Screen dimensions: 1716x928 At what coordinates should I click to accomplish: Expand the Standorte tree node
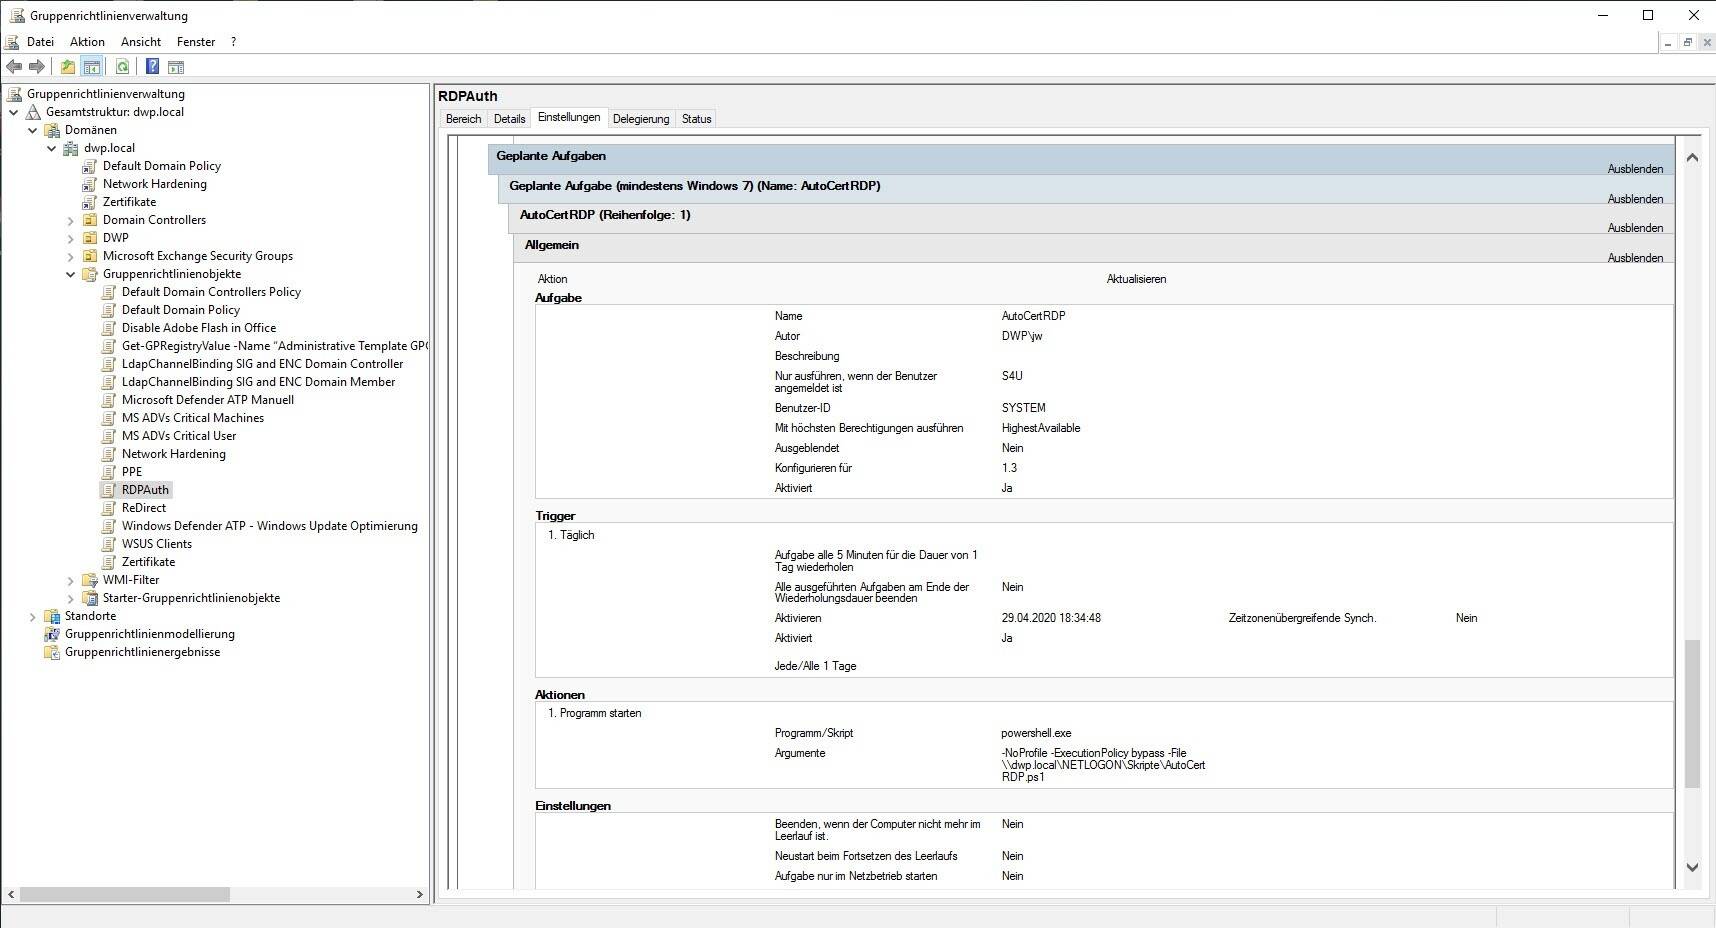click(33, 616)
